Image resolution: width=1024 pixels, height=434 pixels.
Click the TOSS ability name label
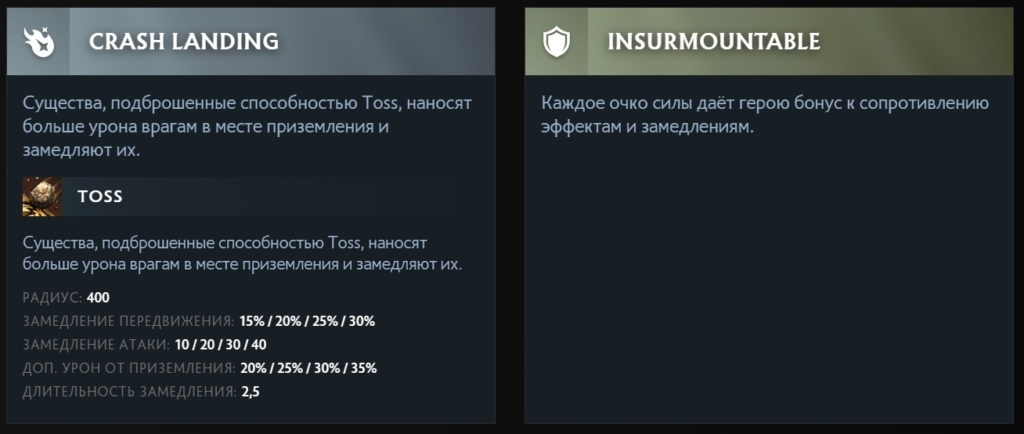(100, 196)
